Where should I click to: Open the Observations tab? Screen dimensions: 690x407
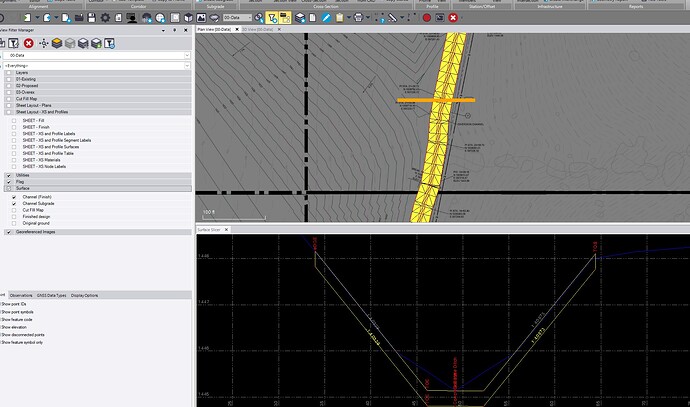pyautogui.click(x=21, y=295)
